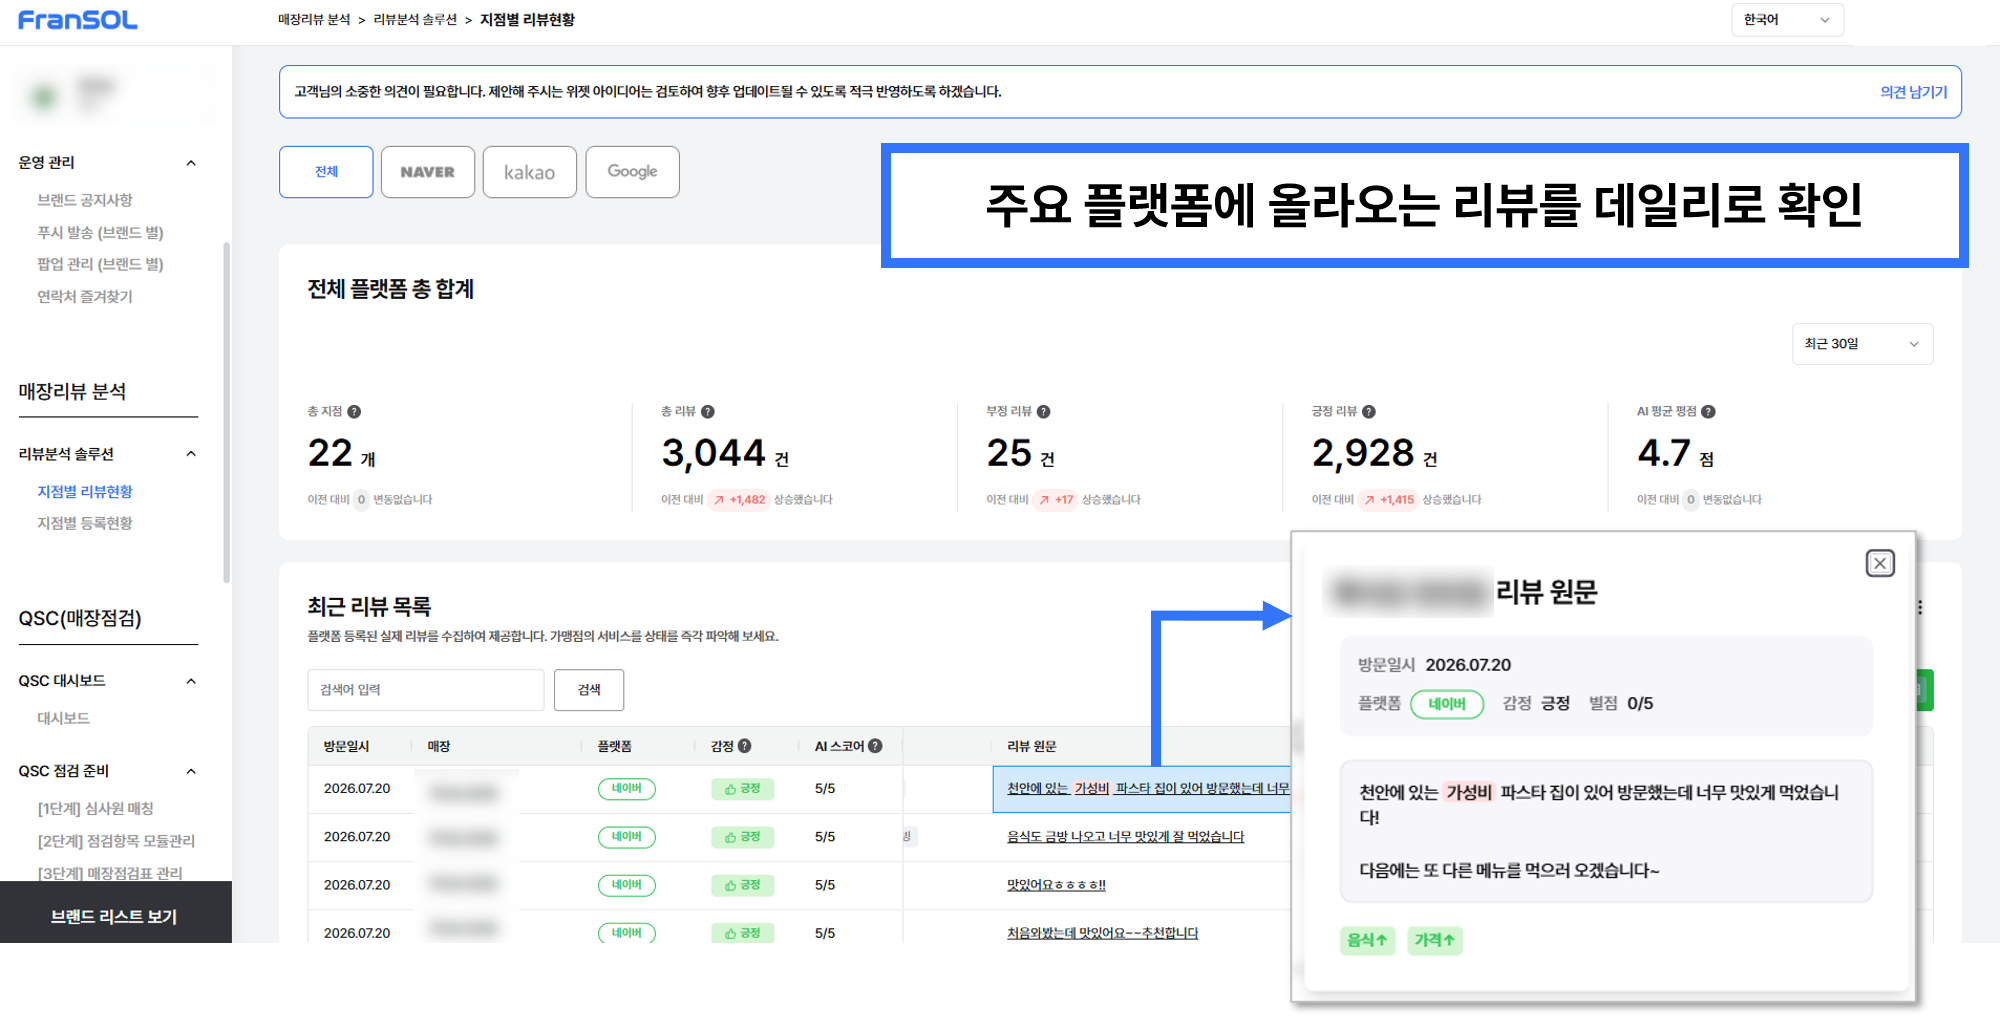The image size is (2000, 1016).
Task: Select the 전체 platform tab
Action: pos(326,172)
